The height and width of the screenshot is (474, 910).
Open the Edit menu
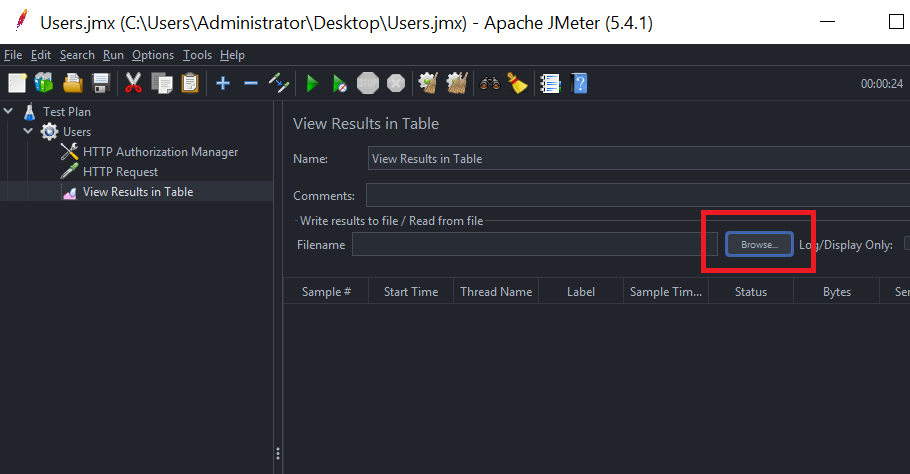pyautogui.click(x=41, y=55)
